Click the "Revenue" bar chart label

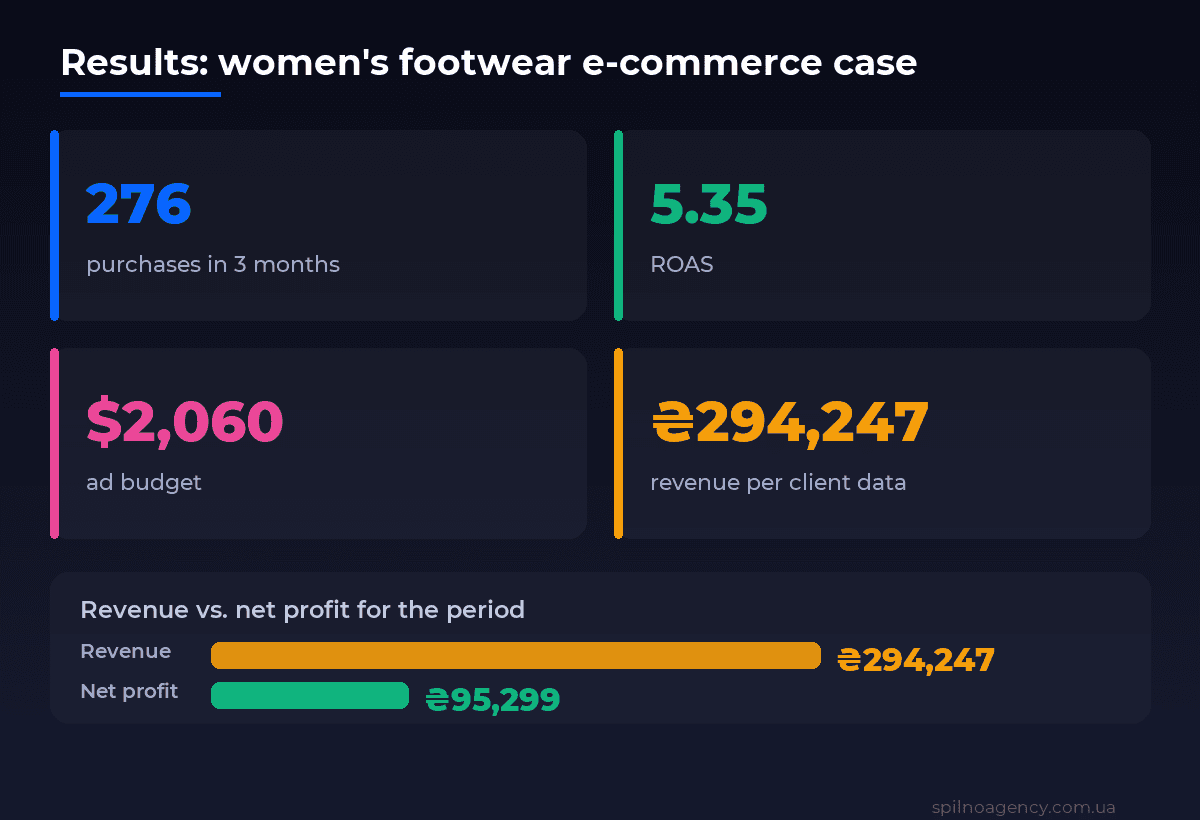coord(125,651)
